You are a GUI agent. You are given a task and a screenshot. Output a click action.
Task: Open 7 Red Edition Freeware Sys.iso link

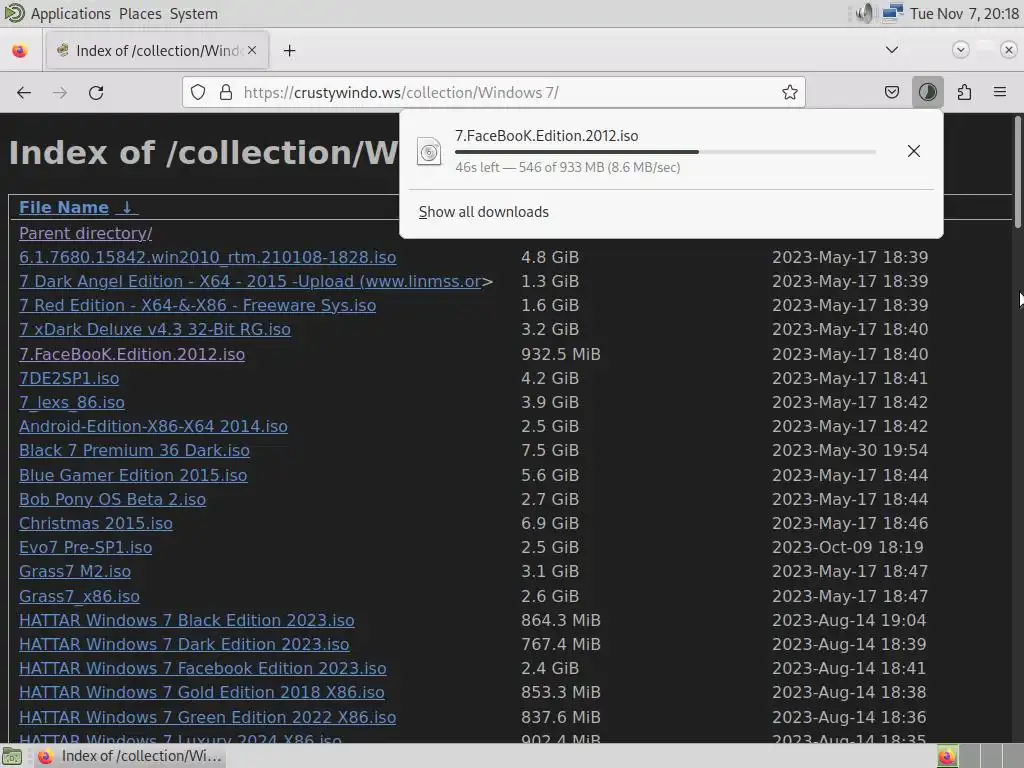coord(197,306)
